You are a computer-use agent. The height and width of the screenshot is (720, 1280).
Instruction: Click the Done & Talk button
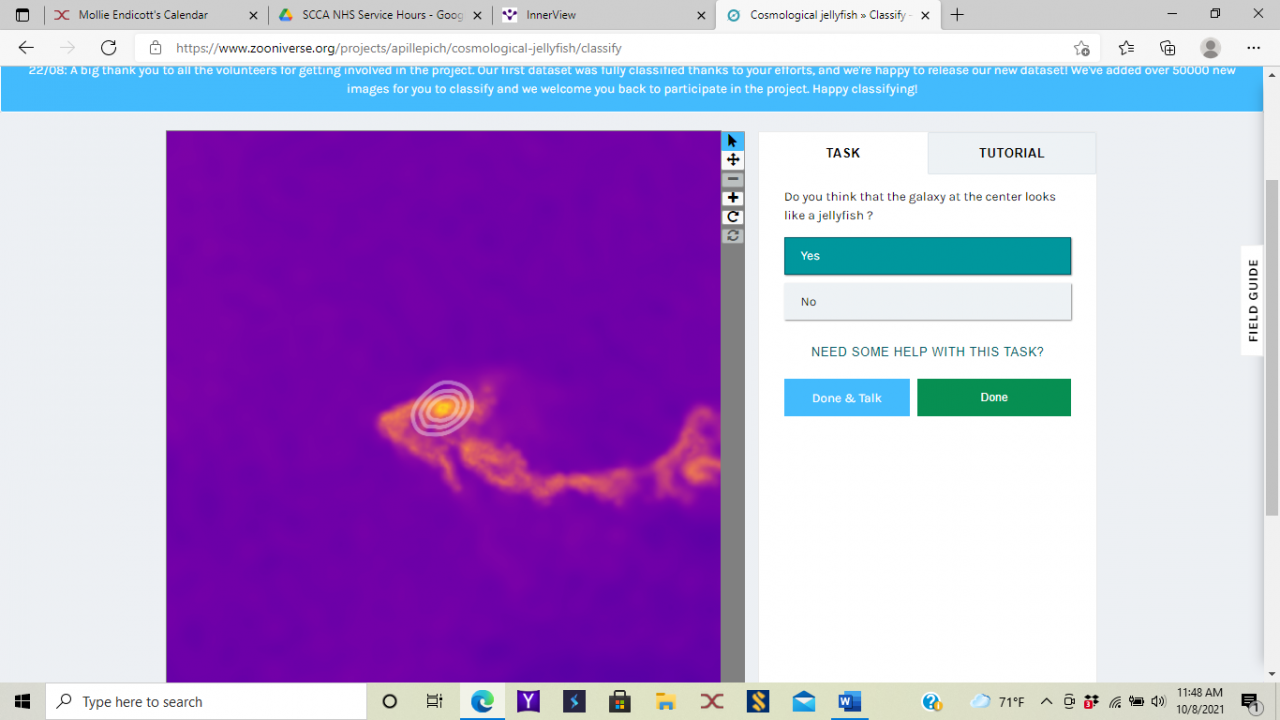847,397
